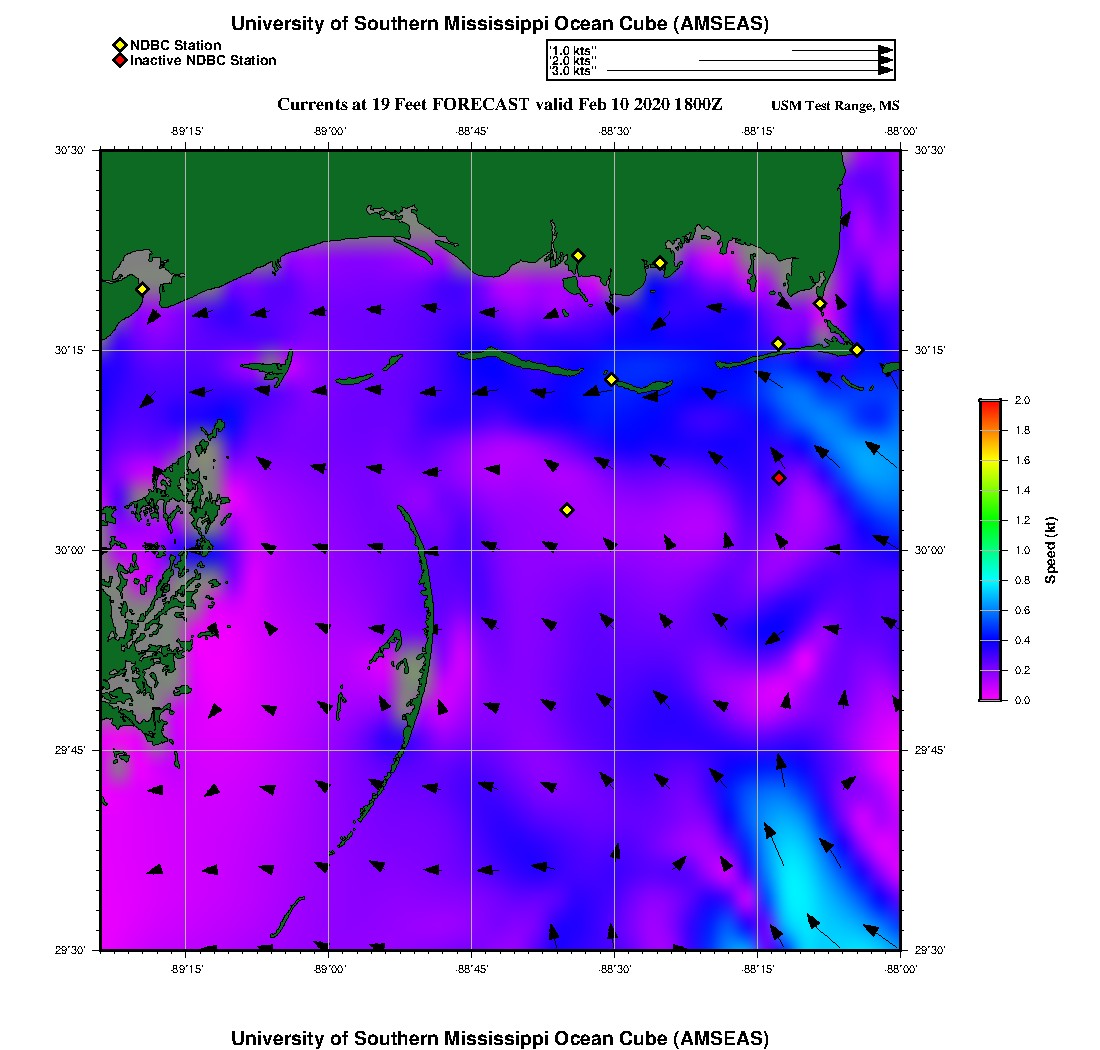Click the magenta bottom of the speed colorbar
Viewport: 1100px width, 1050px height.
989,696
